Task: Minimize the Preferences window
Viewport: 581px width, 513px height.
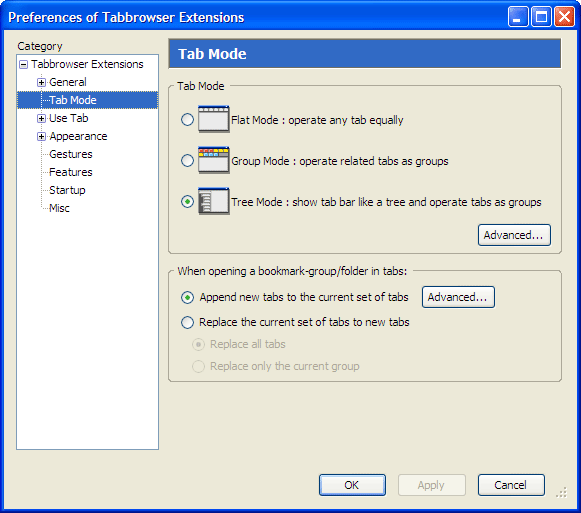Action: (x=518, y=17)
